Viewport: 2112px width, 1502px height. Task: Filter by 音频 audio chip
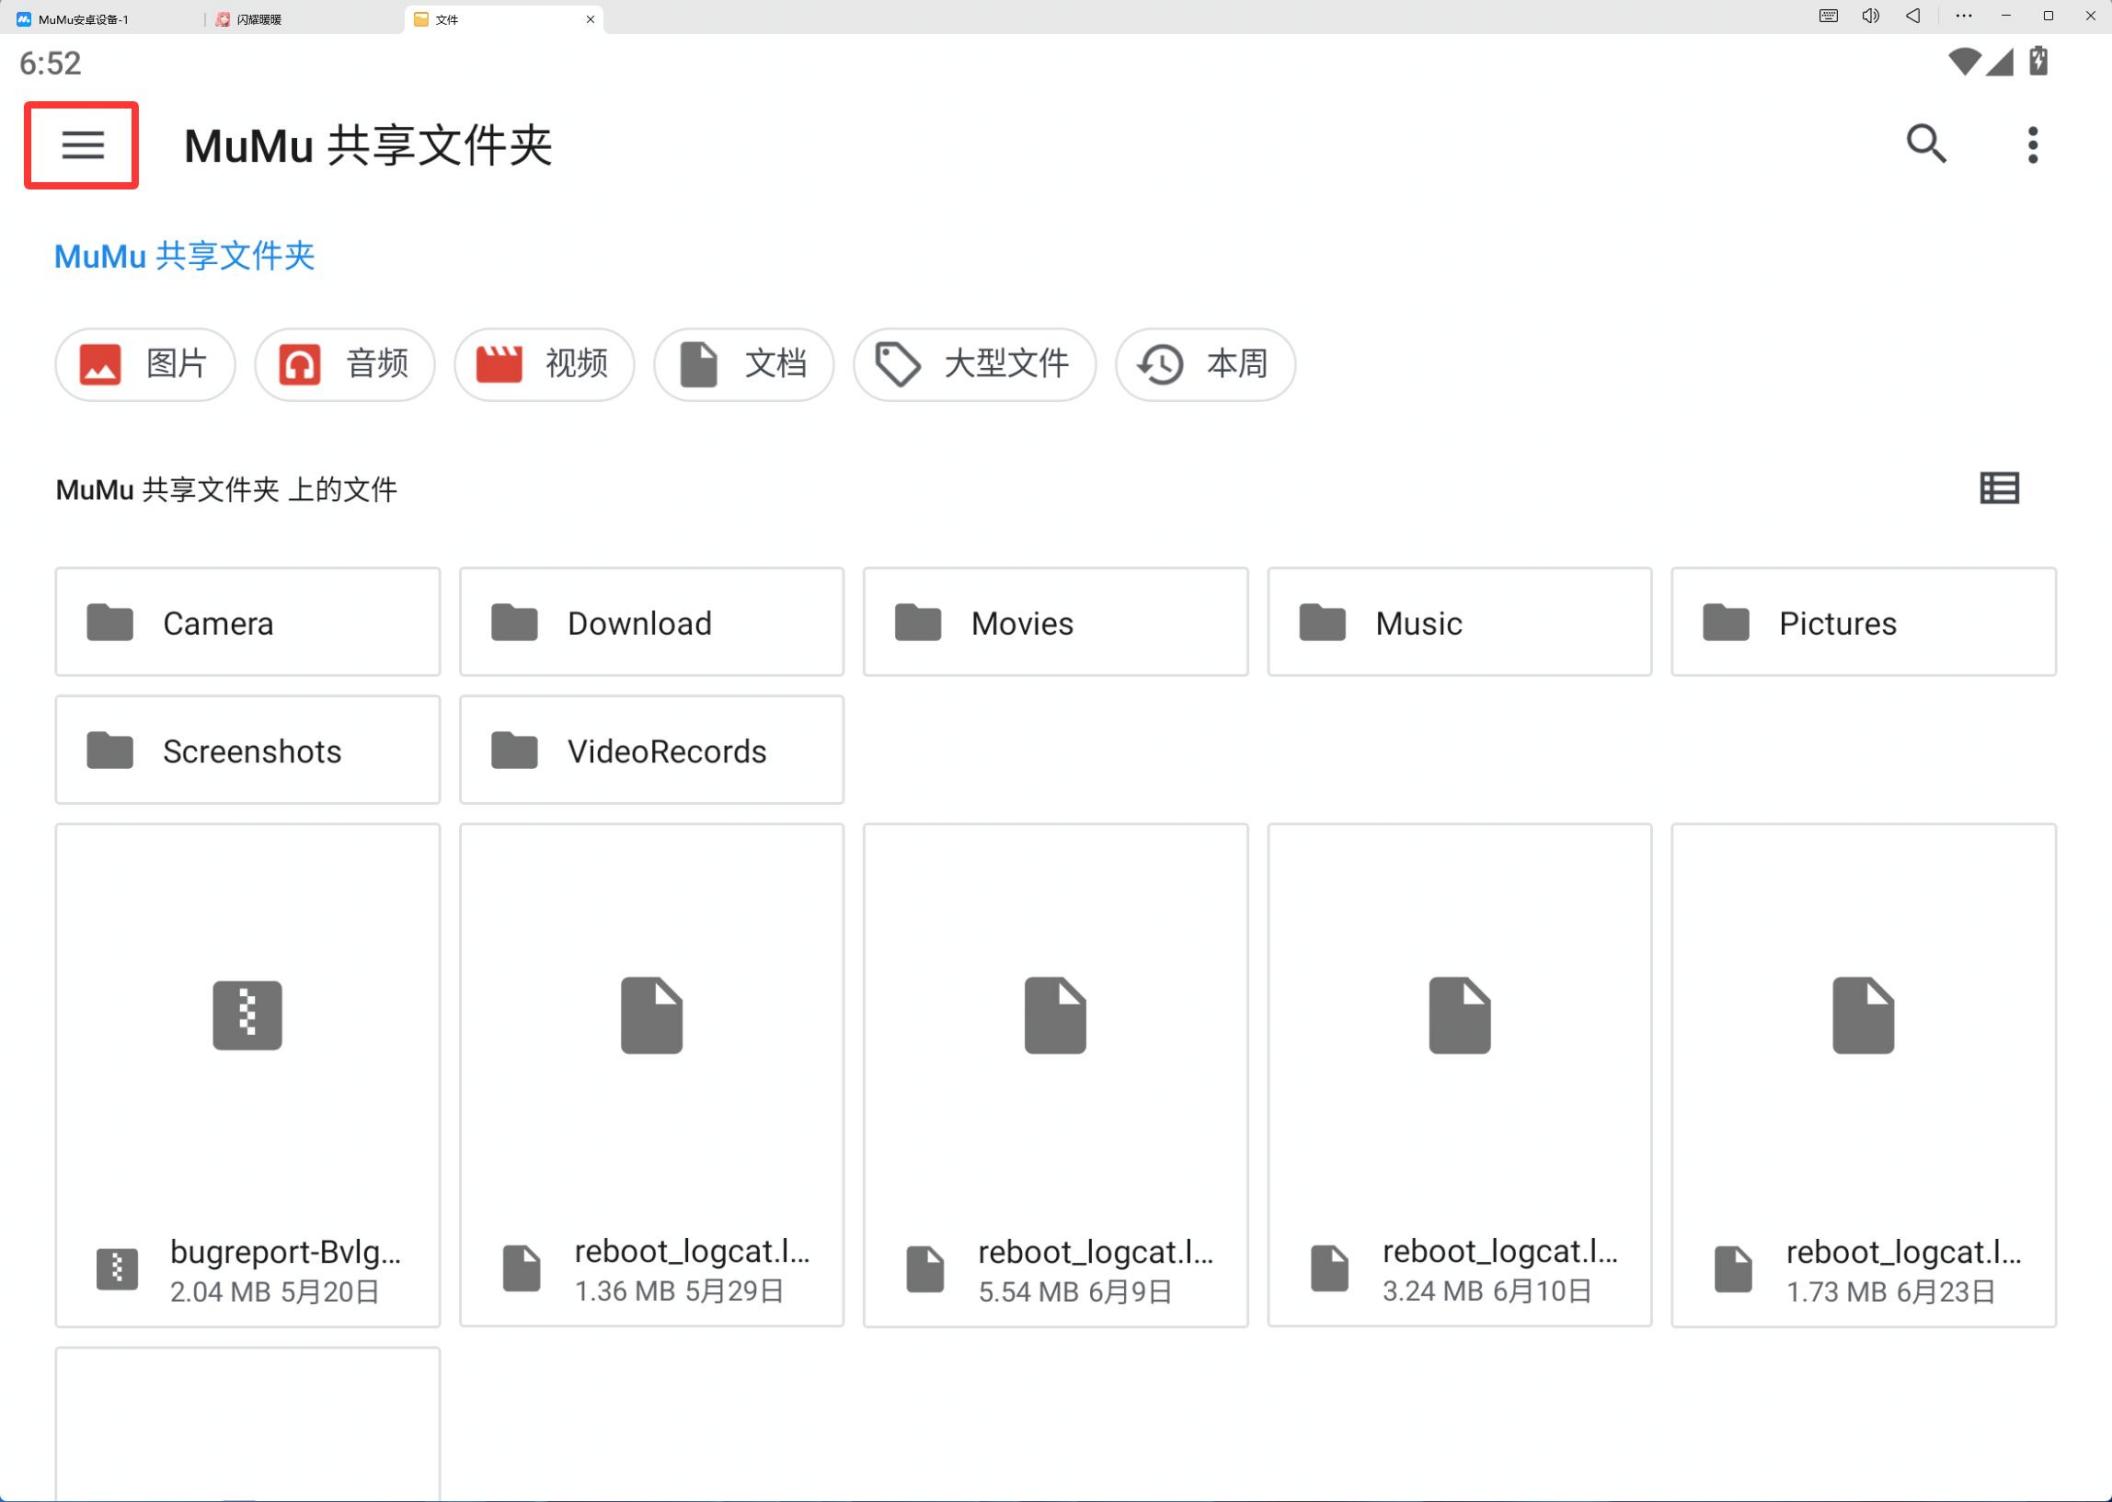coord(345,364)
